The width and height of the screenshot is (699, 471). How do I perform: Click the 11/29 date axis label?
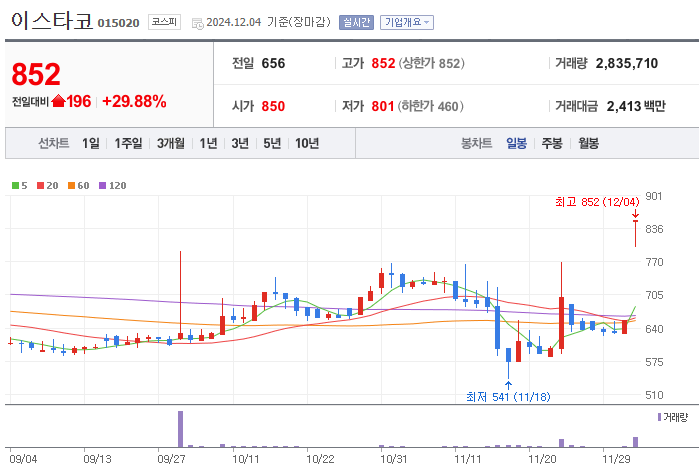coord(617,459)
